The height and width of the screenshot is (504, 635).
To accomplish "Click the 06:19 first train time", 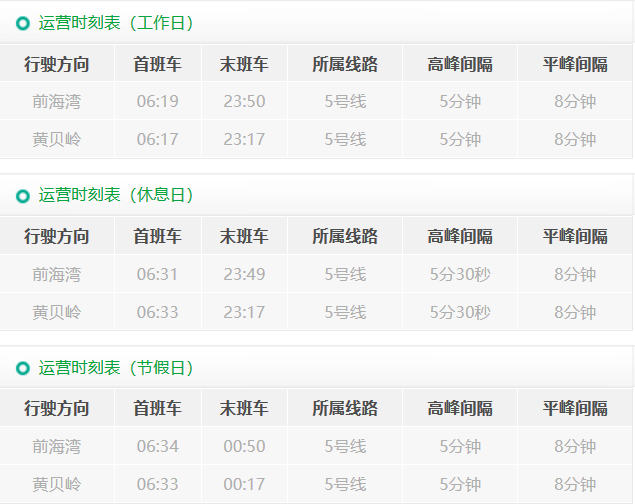I will pyautogui.click(x=157, y=102).
